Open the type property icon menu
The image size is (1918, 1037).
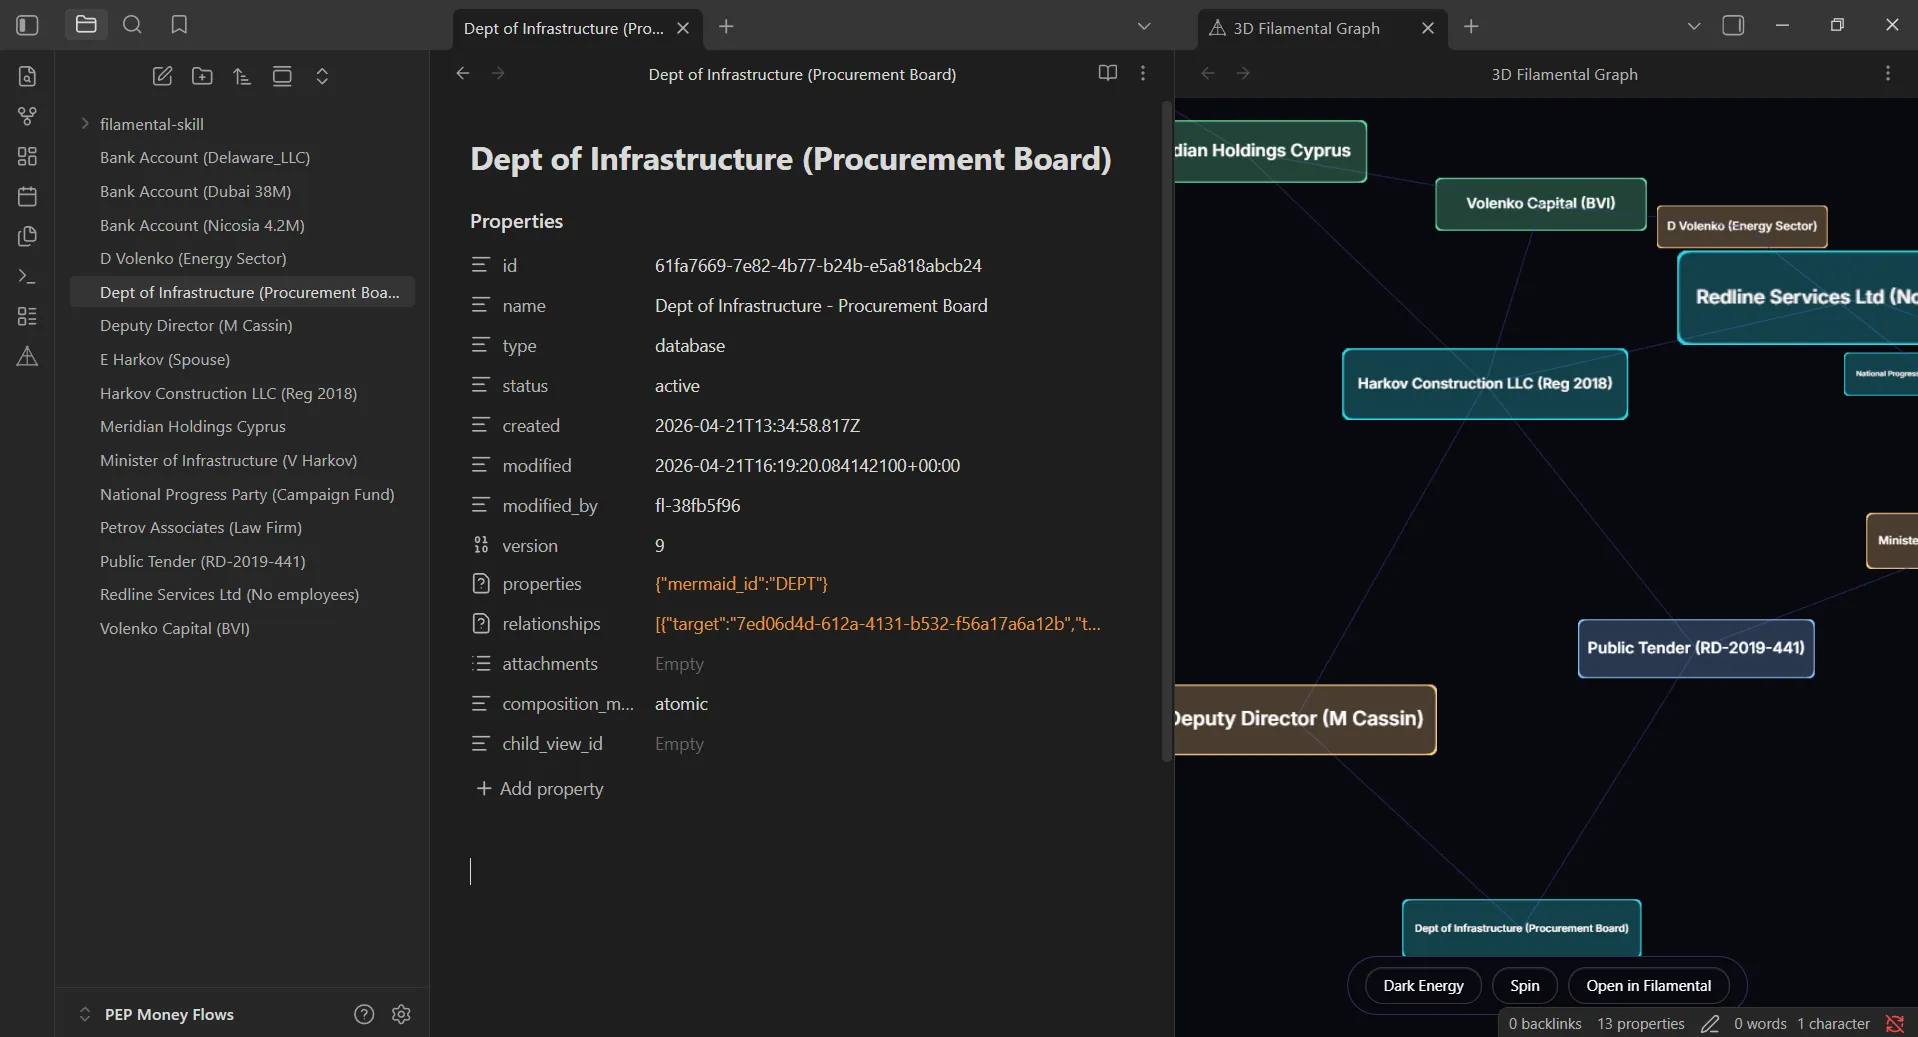[481, 345]
